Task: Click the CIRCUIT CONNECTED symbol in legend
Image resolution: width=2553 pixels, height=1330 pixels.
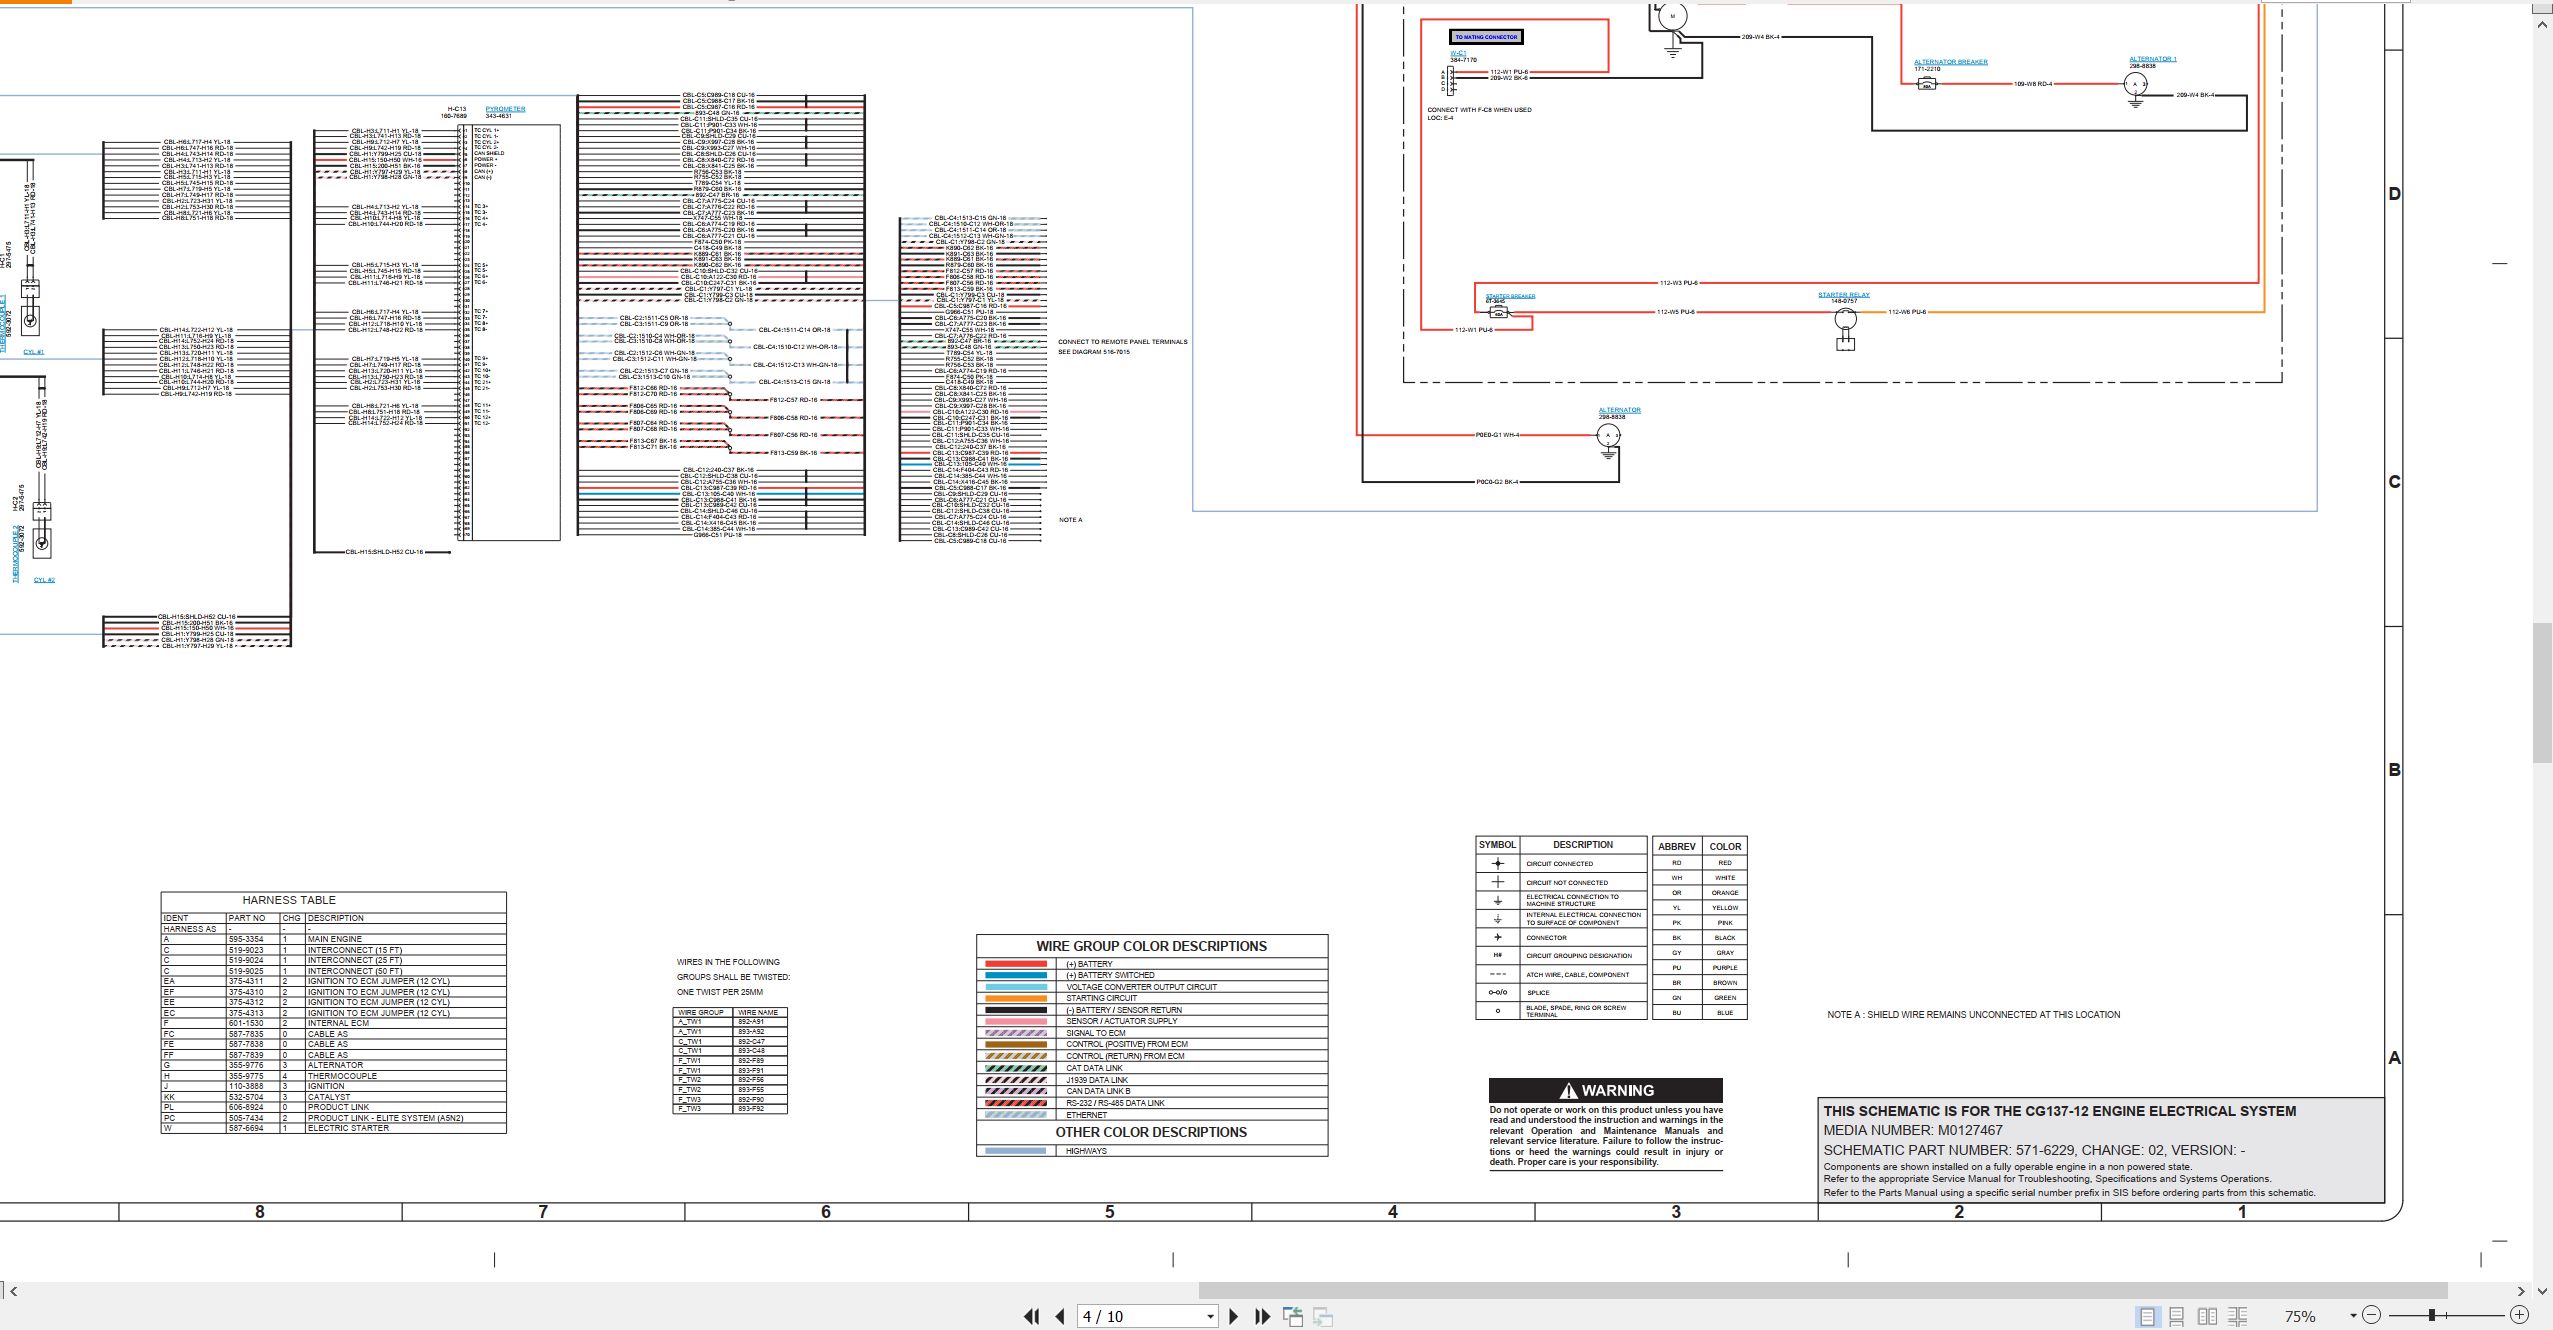Action: [x=1497, y=863]
